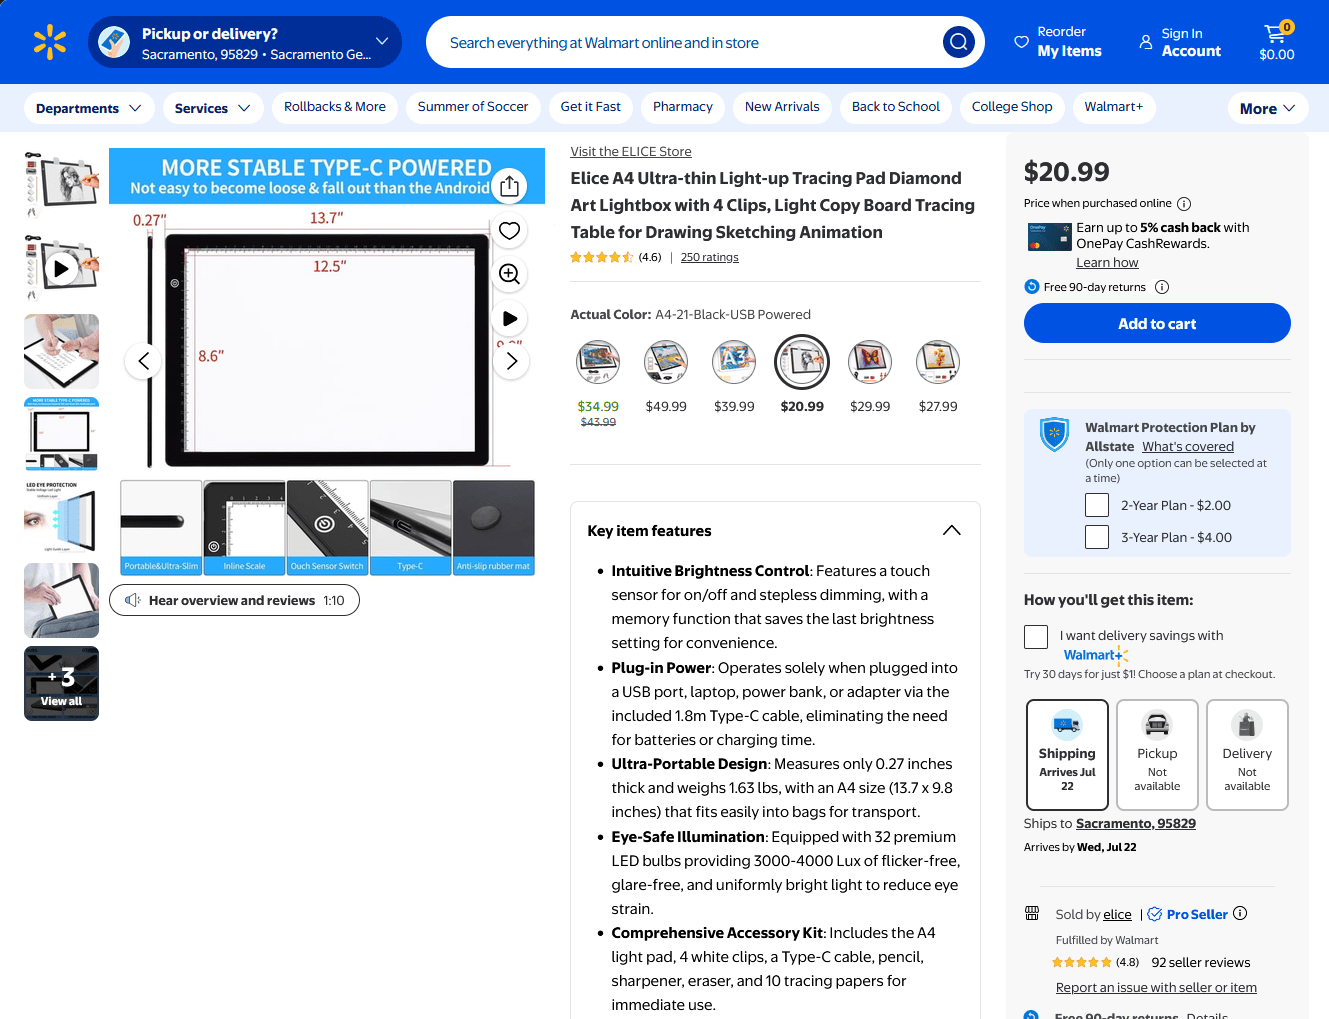This screenshot has width=1329, height=1019.
Task: Go to next product image
Action: (x=511, y=361)
